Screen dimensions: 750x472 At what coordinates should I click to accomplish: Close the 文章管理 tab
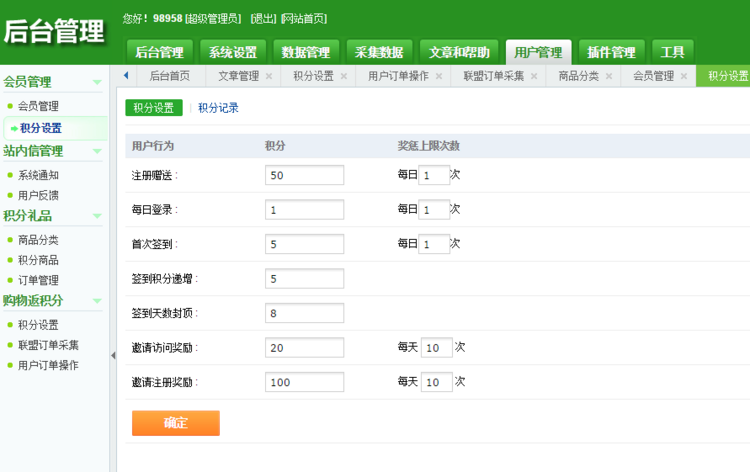pos(269,76)
